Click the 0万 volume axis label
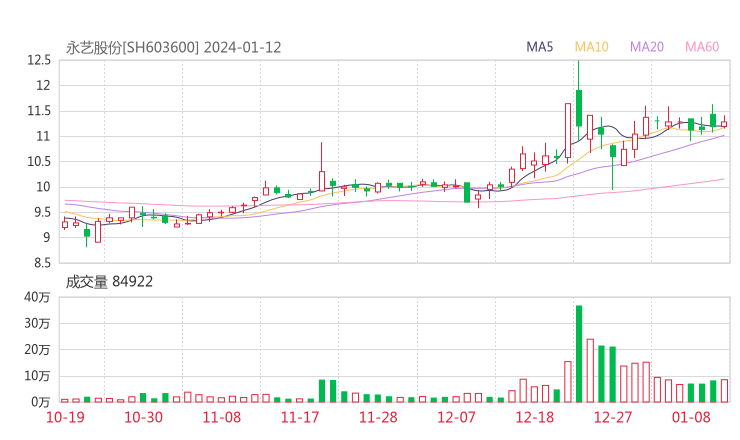The height and width of the screenshot is (440, 740). [x=41, y=402]
